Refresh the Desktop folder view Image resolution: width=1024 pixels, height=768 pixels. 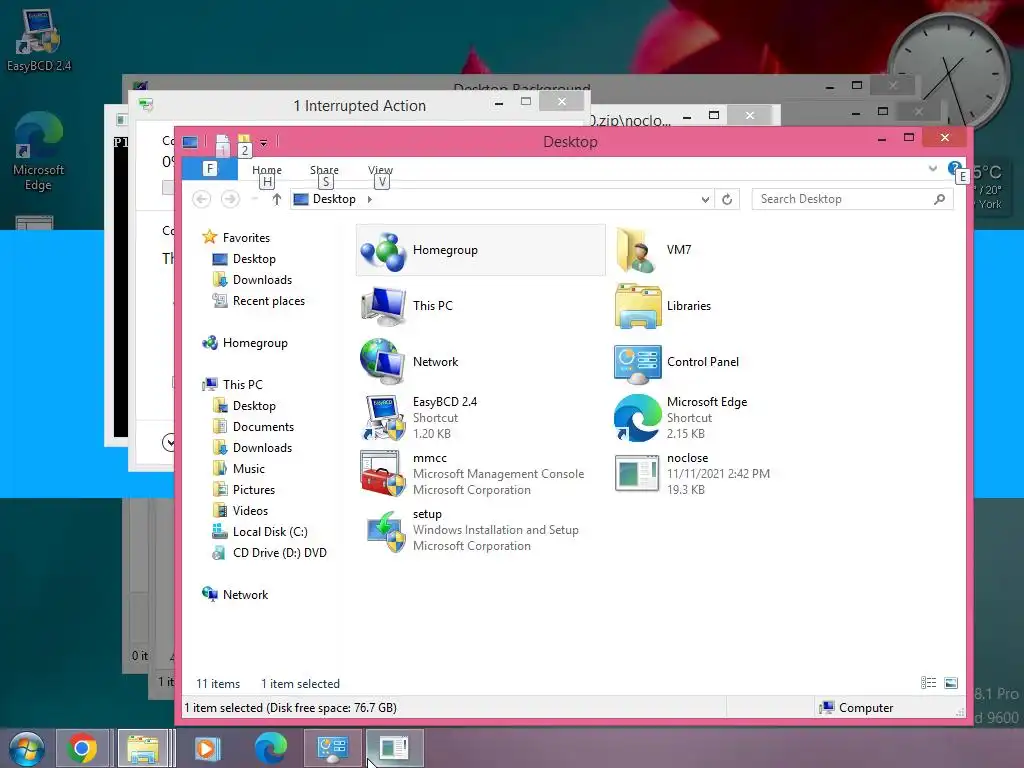[727, 199]
